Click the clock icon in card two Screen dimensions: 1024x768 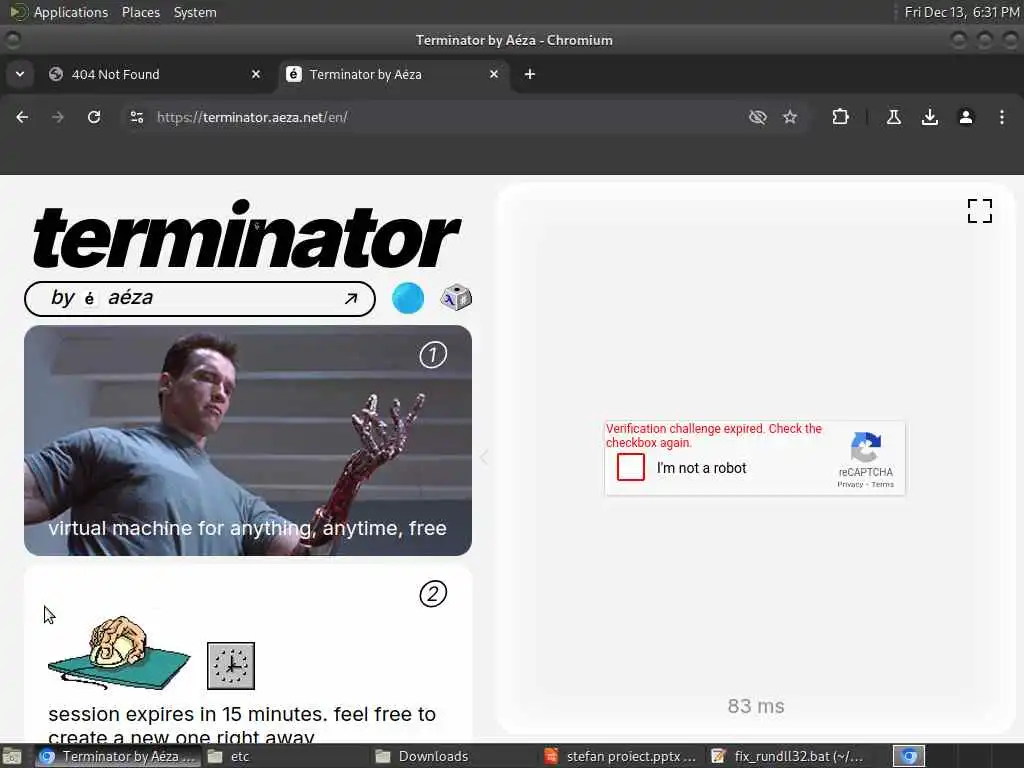click(231, 666)
